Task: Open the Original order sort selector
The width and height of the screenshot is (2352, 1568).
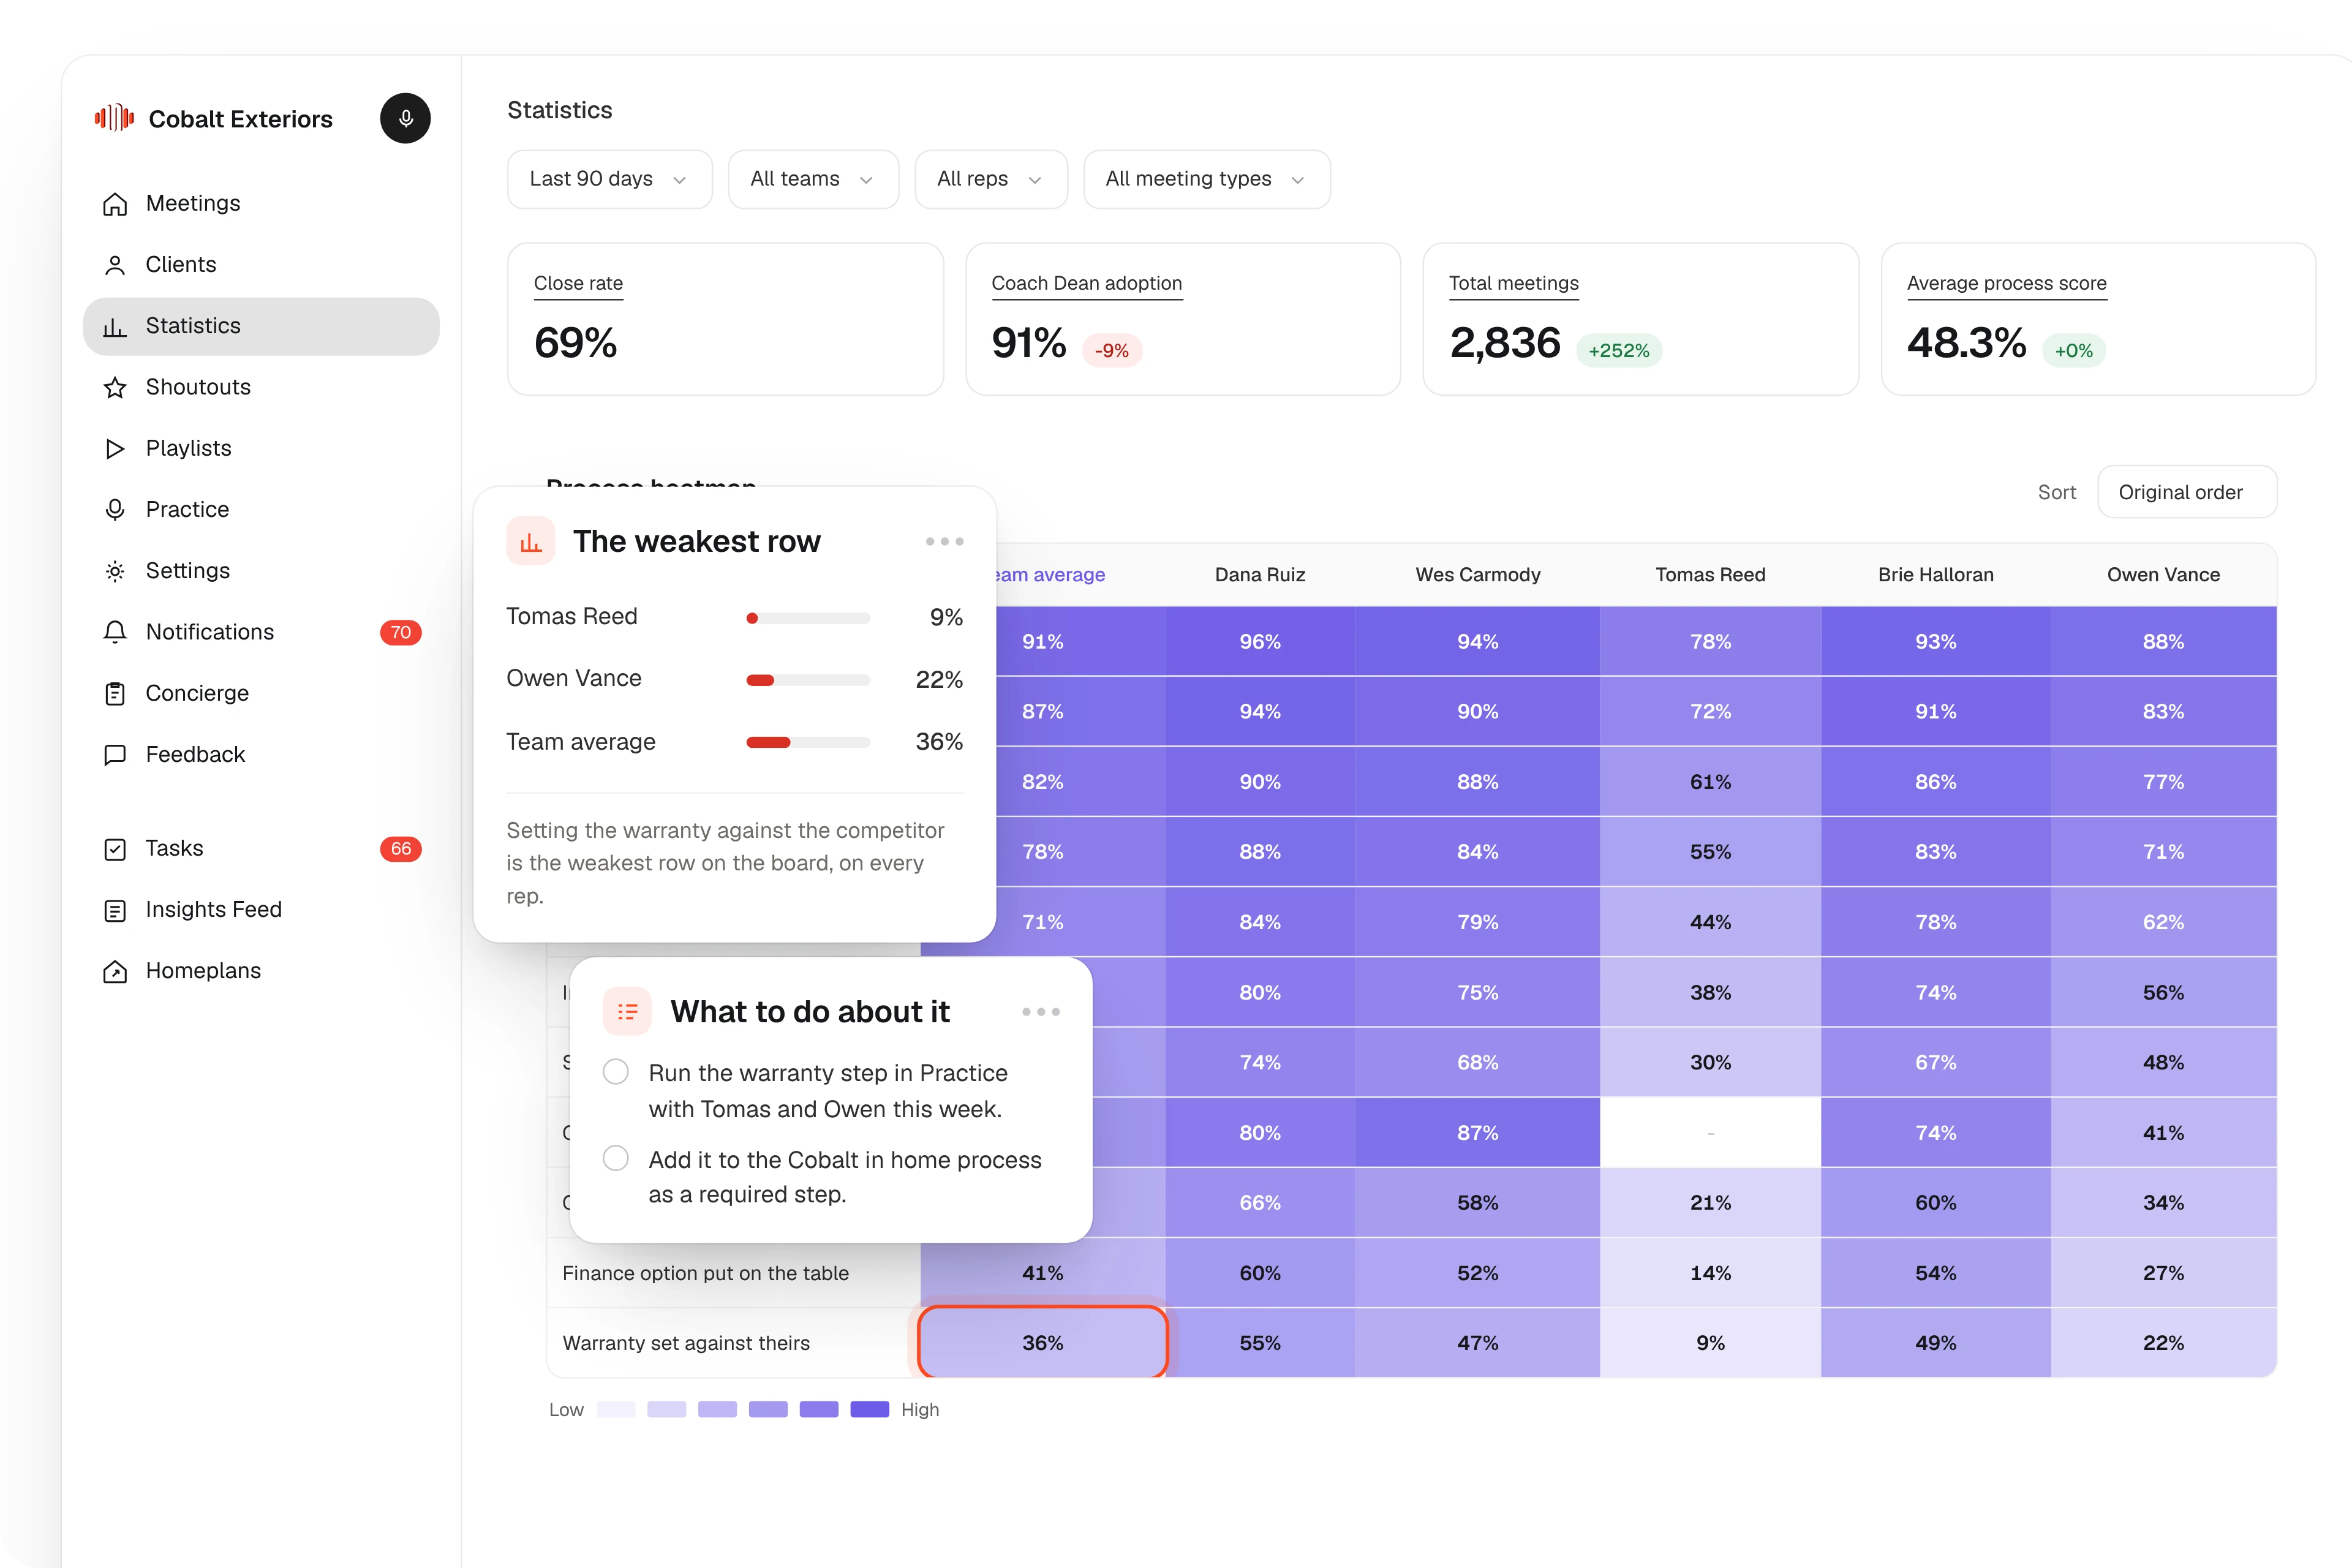Action: 2187,492
